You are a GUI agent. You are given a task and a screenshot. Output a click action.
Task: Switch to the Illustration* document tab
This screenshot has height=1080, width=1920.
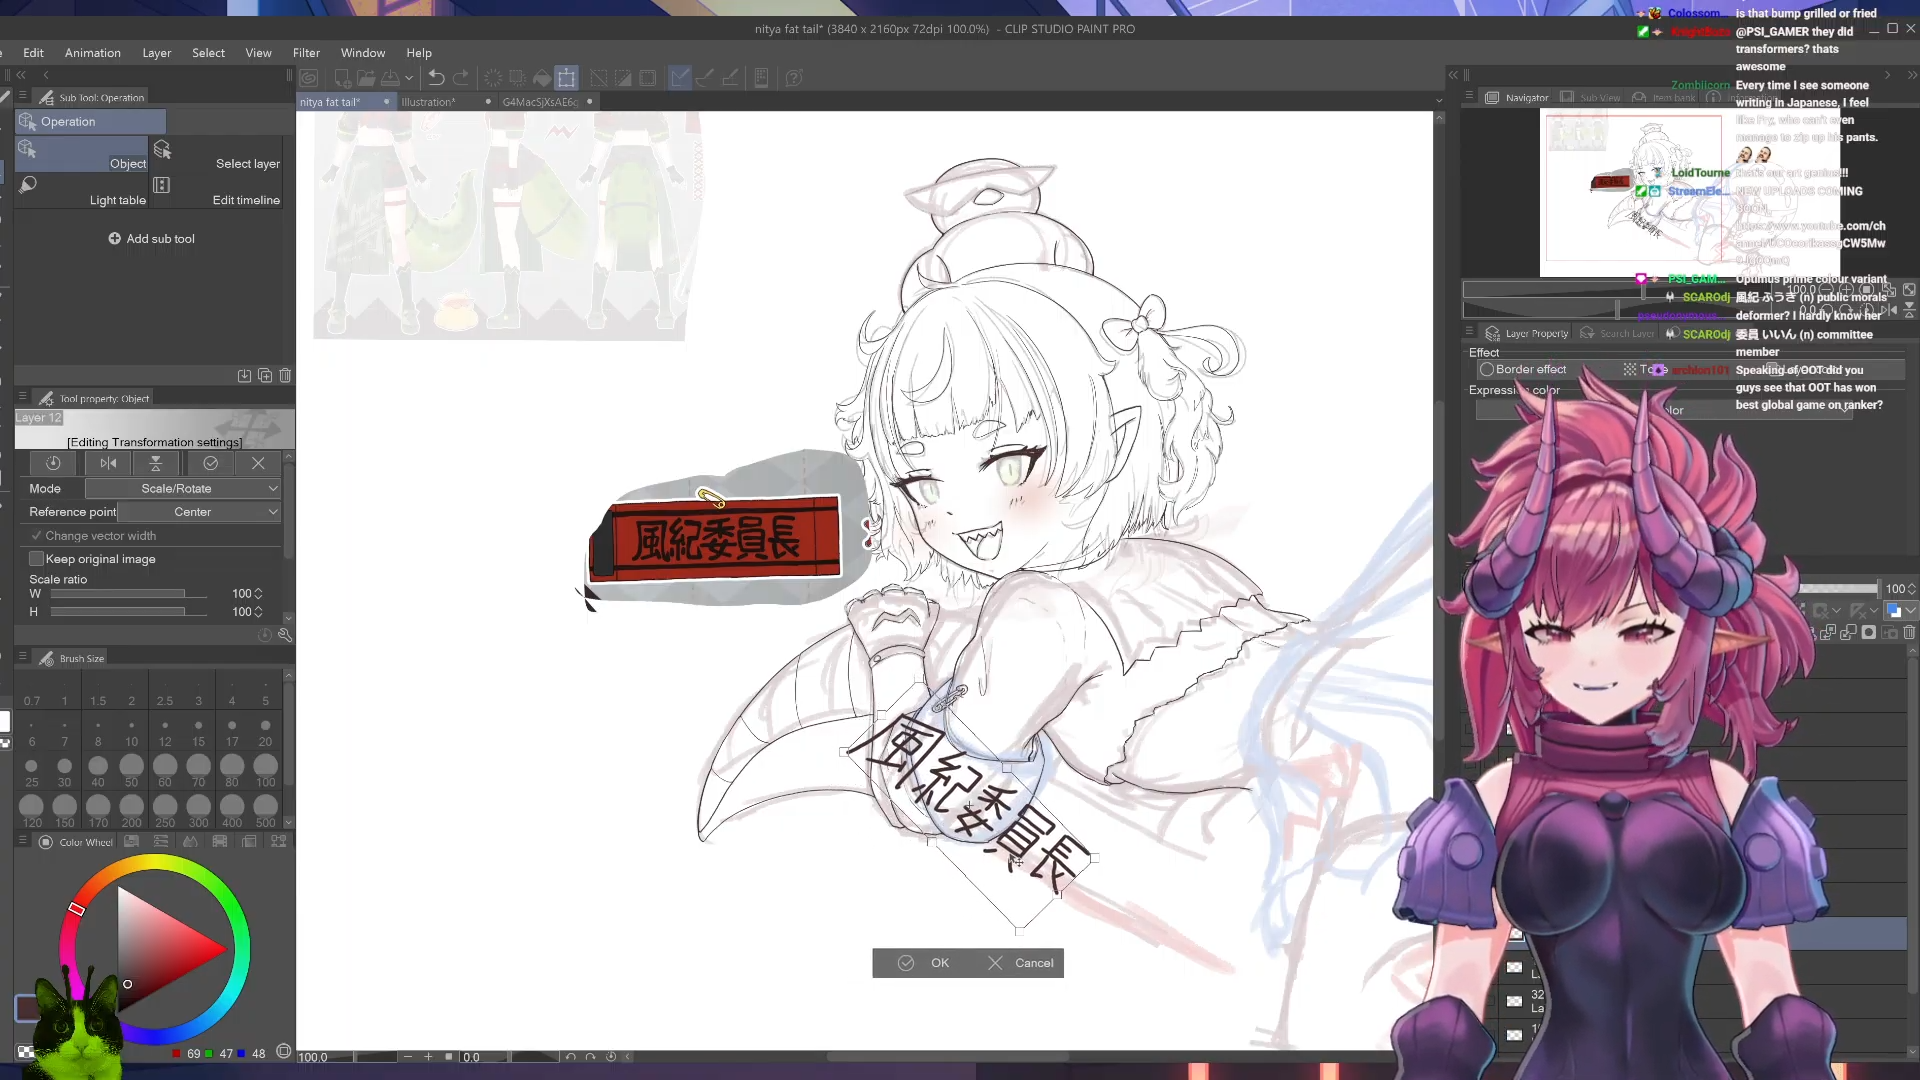[428, 102]
